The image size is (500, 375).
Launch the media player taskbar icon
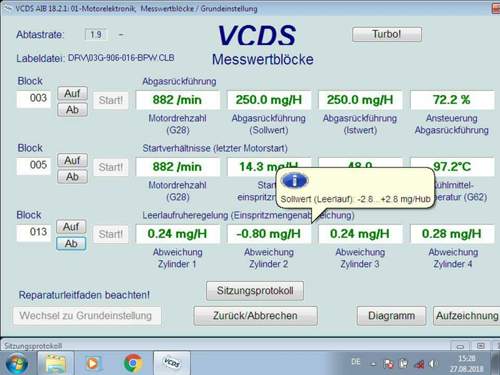pos(92,363)
